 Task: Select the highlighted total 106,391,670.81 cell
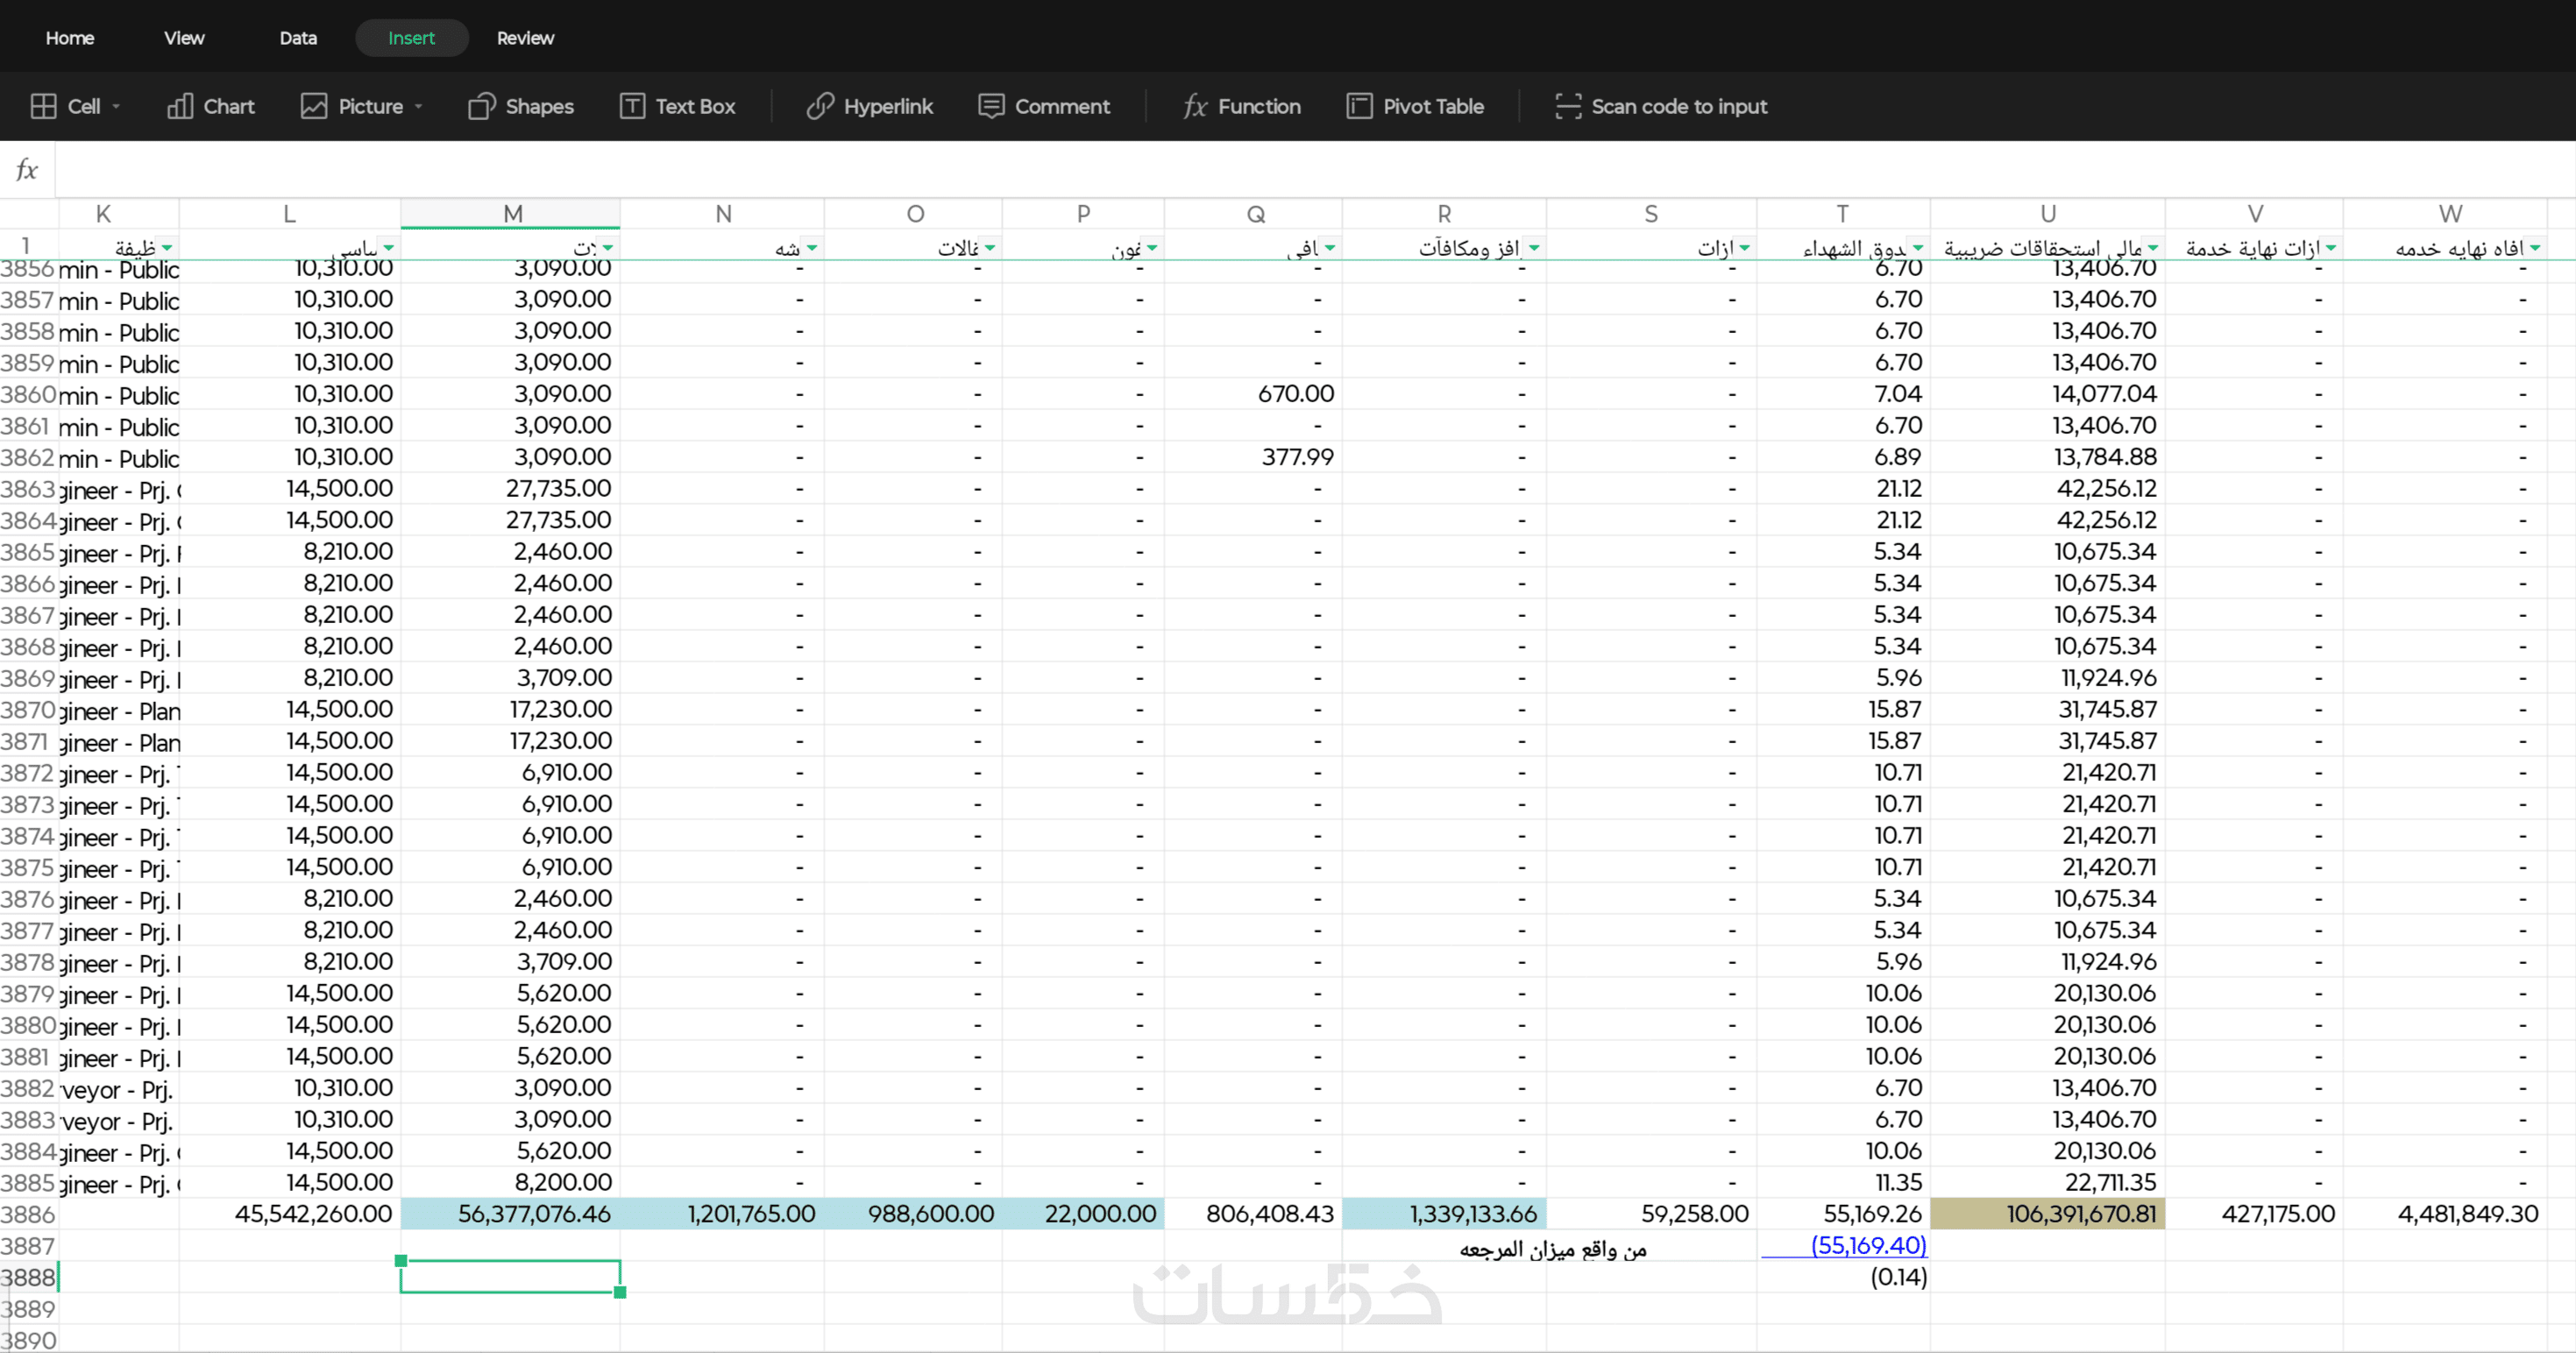point(2047,1214)
